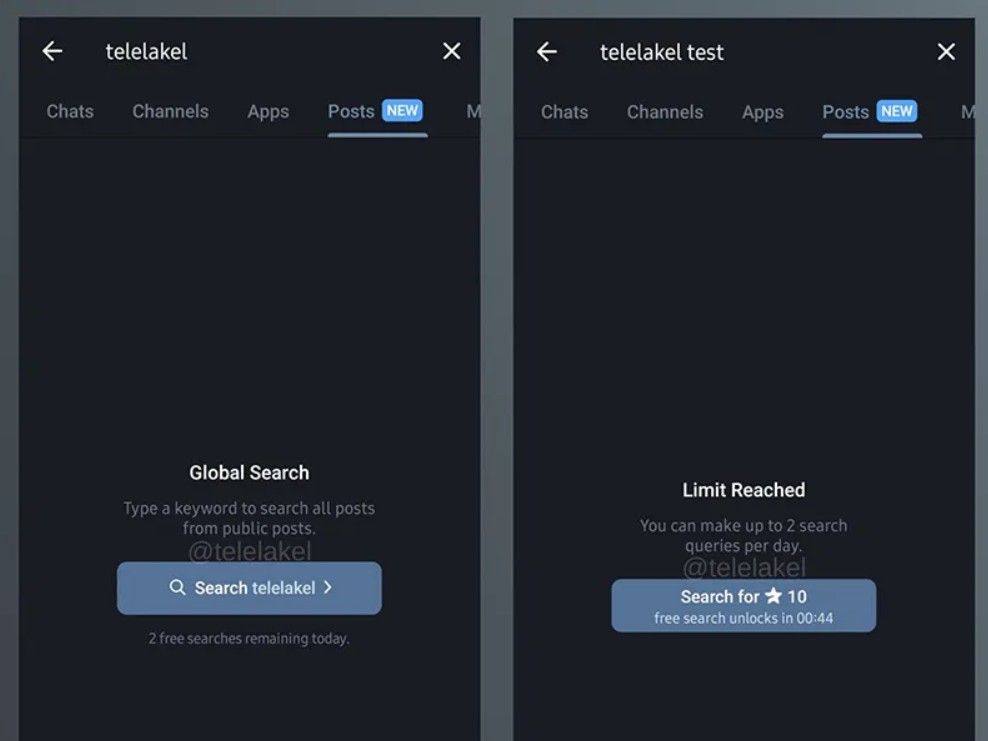Screen dimensions: 988x741
Task: Click the star icon in 'Search for 10' button
Action: point(773,596)
